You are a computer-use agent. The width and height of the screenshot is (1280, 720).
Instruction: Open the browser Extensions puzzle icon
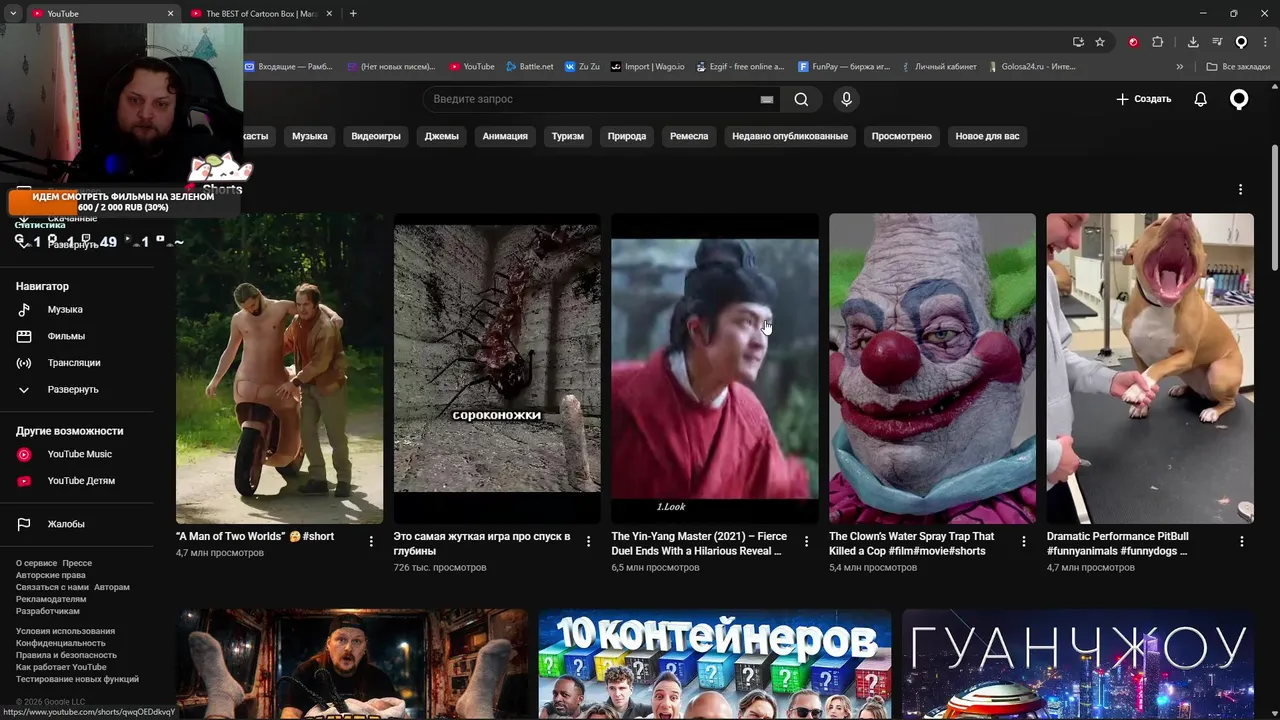[1158, 42]
